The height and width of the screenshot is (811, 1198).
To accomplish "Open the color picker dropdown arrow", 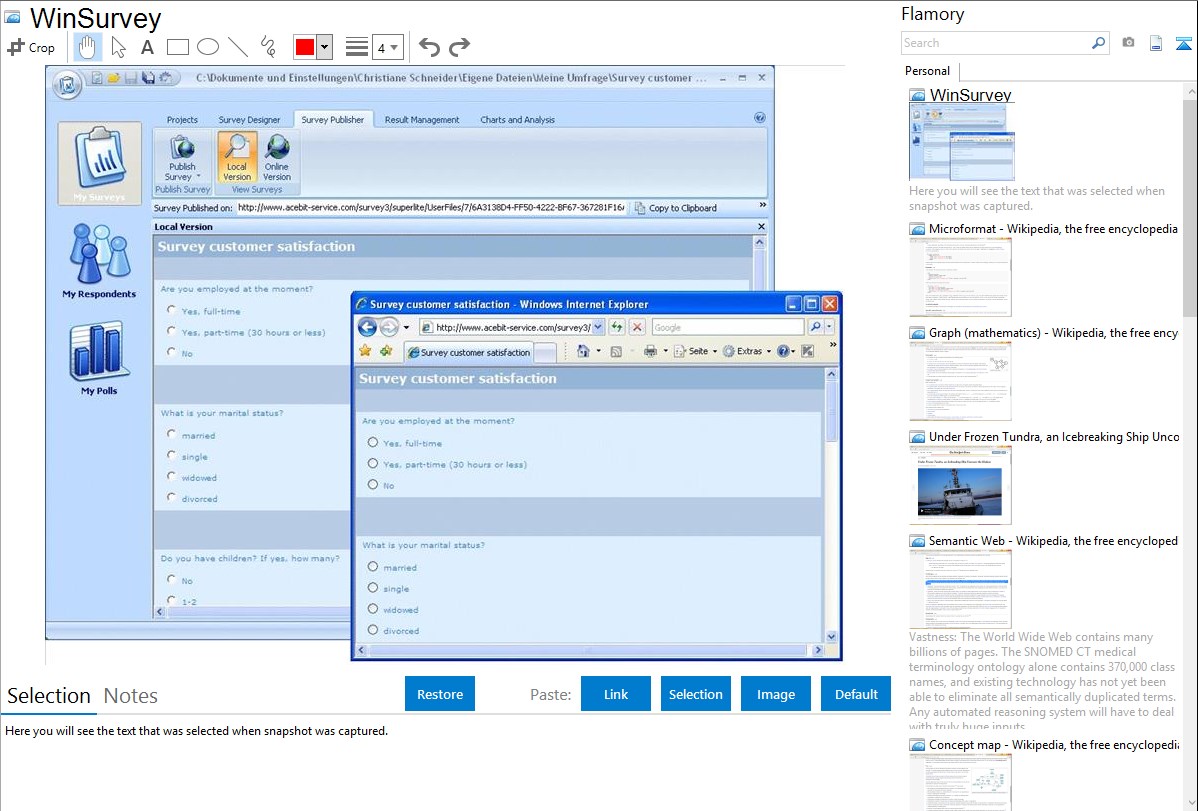I will [x=324, y=47].
